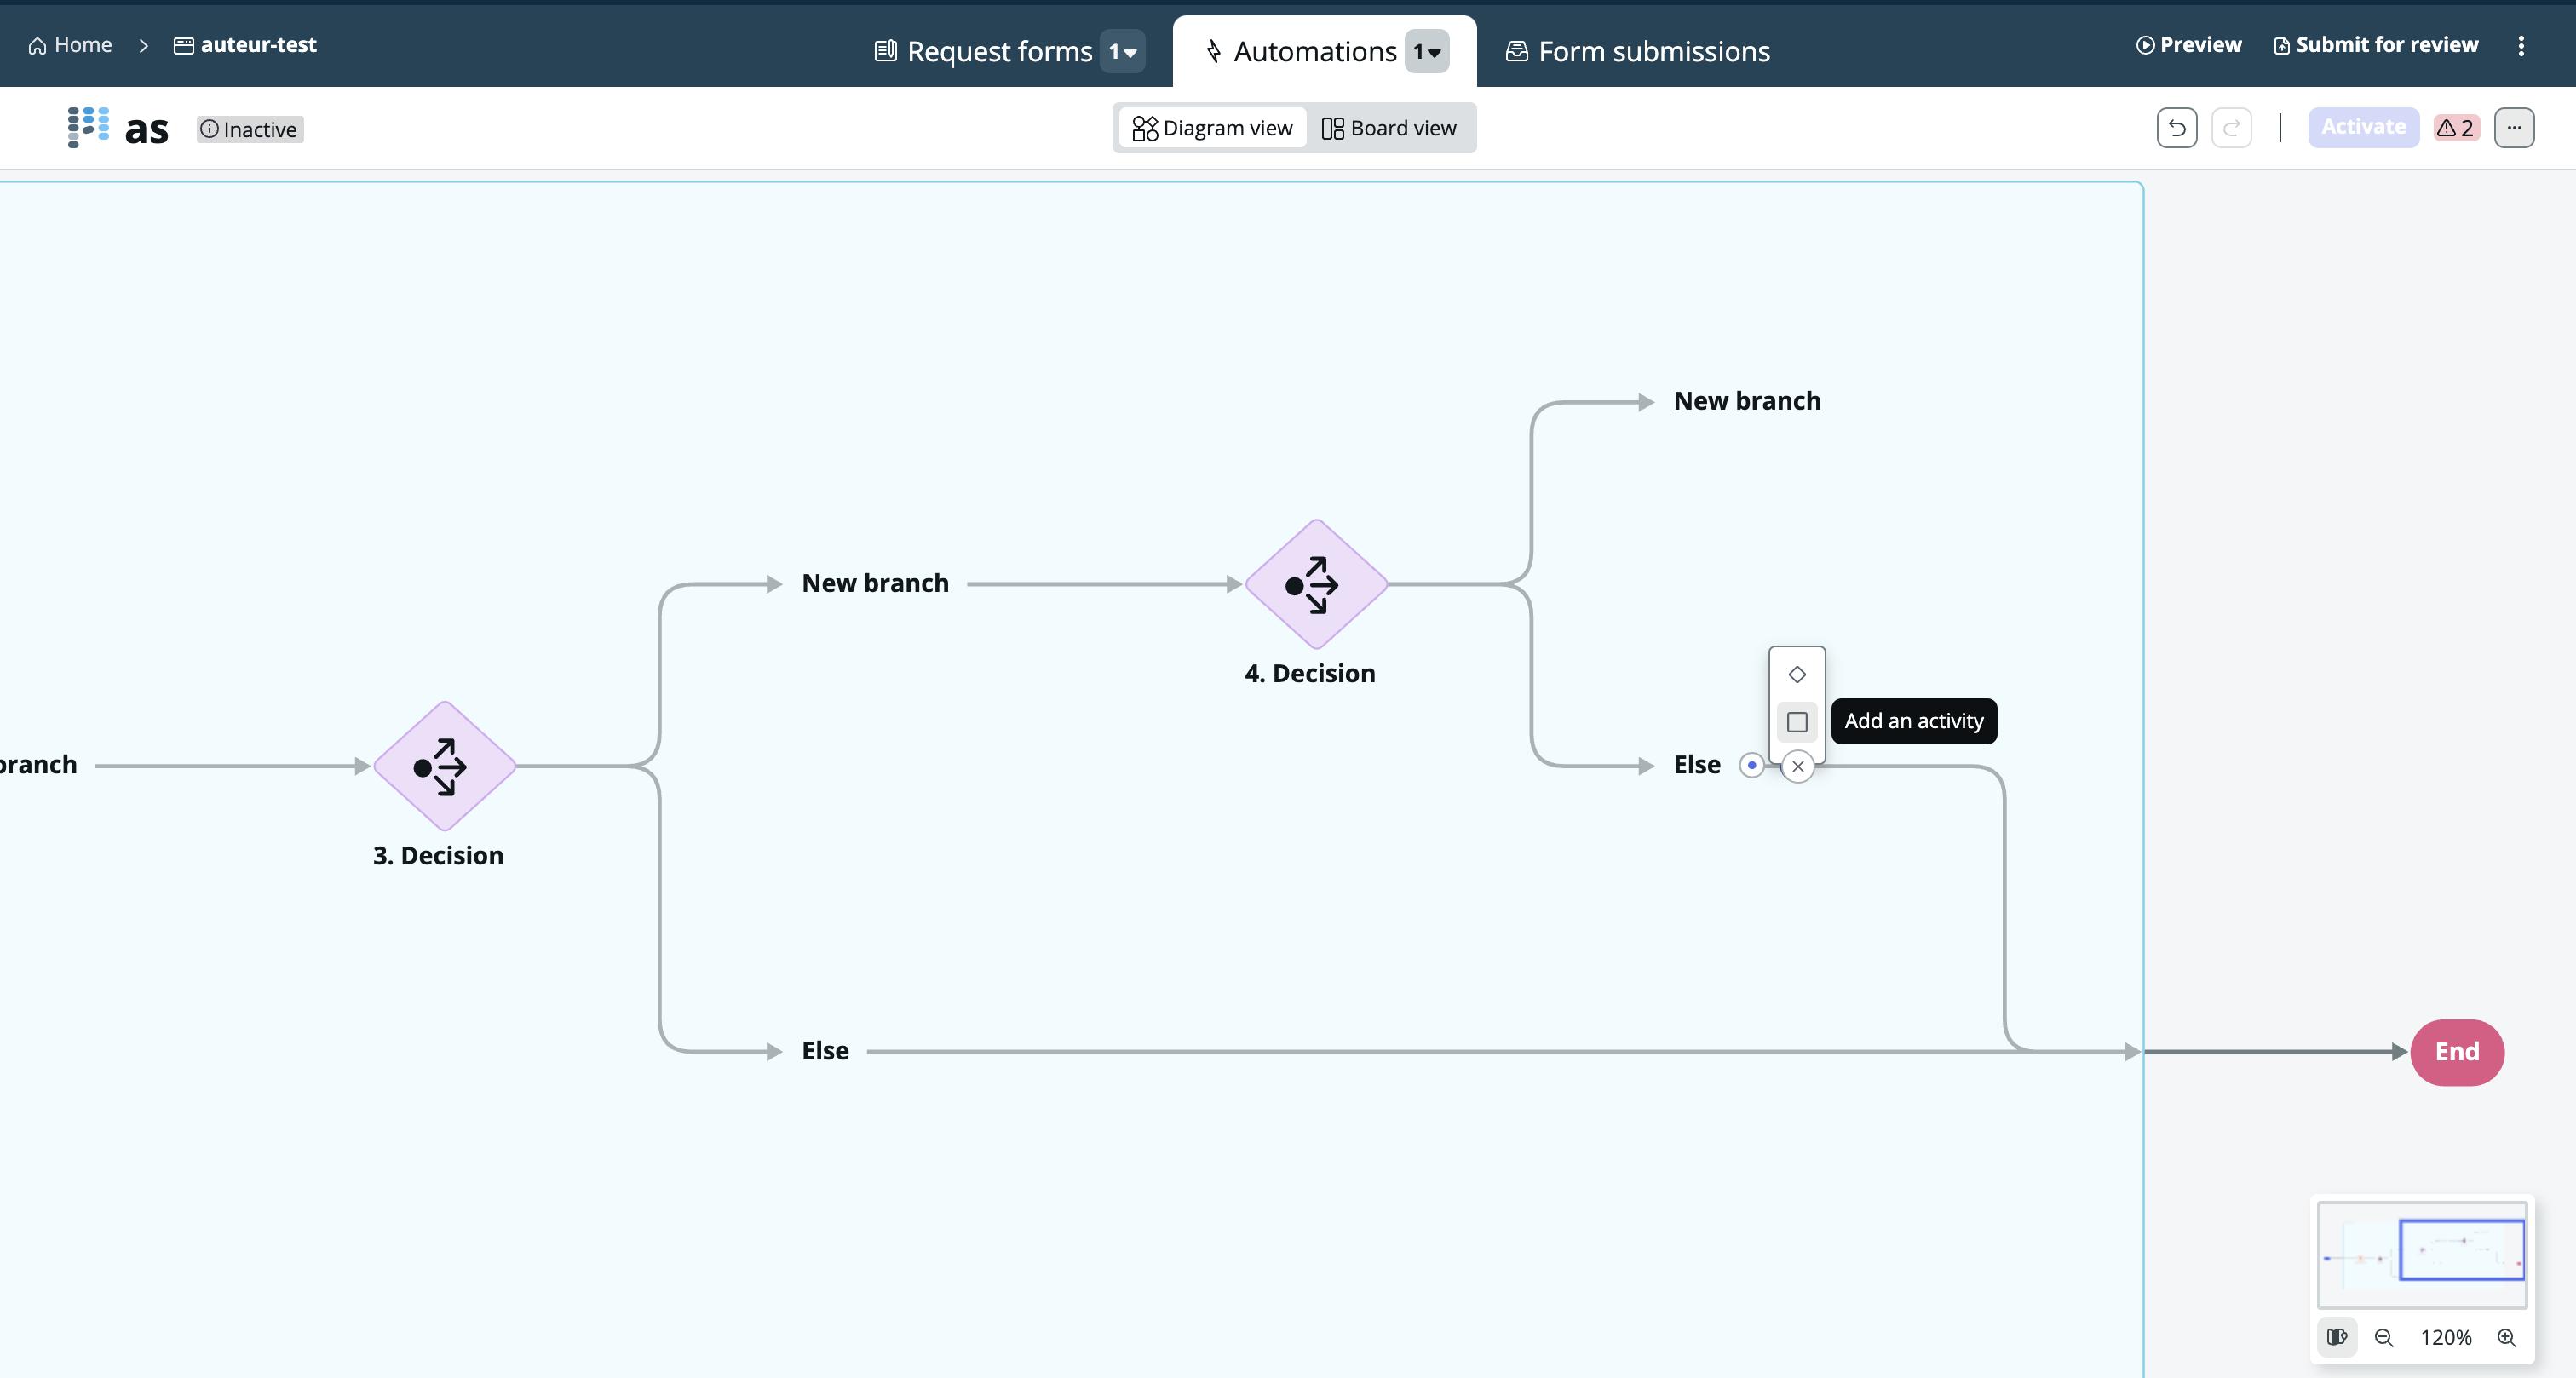This screenshot has width=2576, height=1378.
Task: Open the Request forms tab
Action: [983, 52]
